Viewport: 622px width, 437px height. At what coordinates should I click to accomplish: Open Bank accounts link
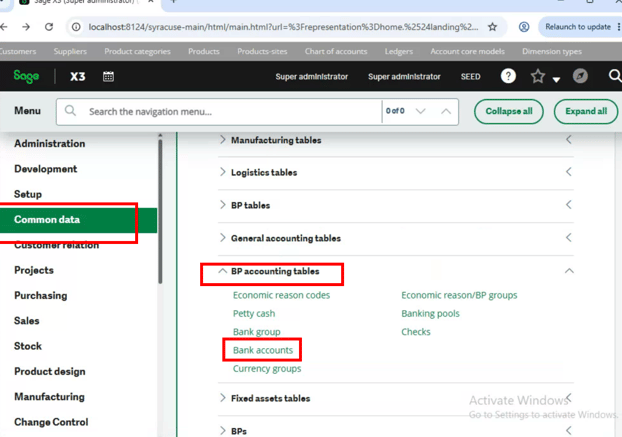263,350
